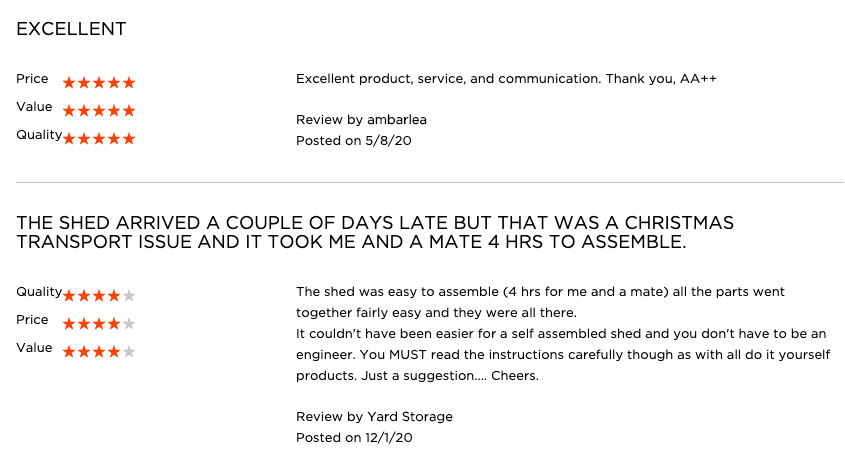Click the shed arrived late review title
Viewport: 845px width, 467px height.
[x=375, y=232]
